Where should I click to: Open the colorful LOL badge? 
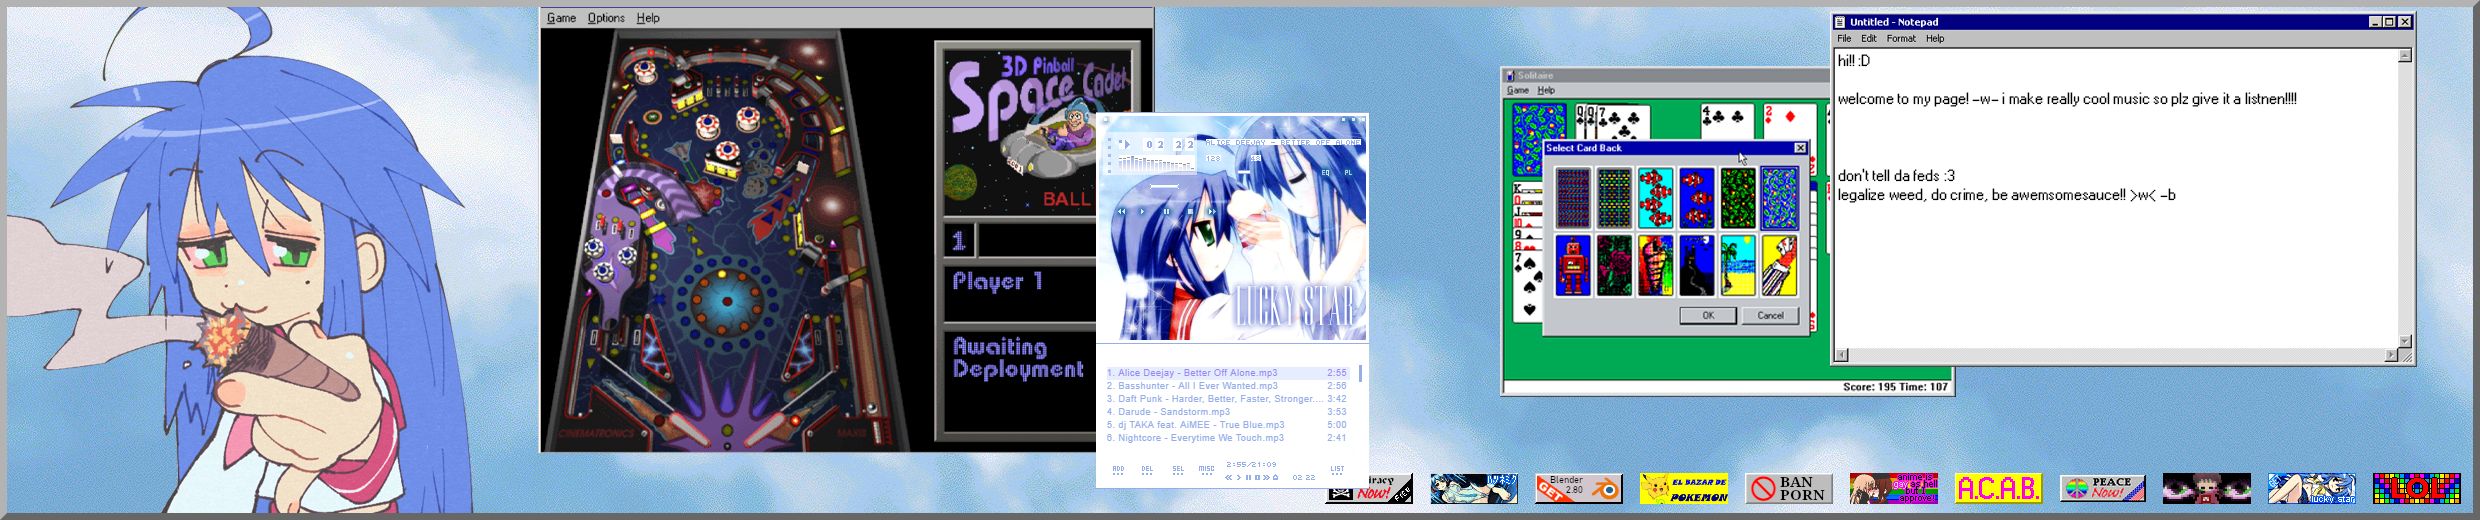point(2416,488)
